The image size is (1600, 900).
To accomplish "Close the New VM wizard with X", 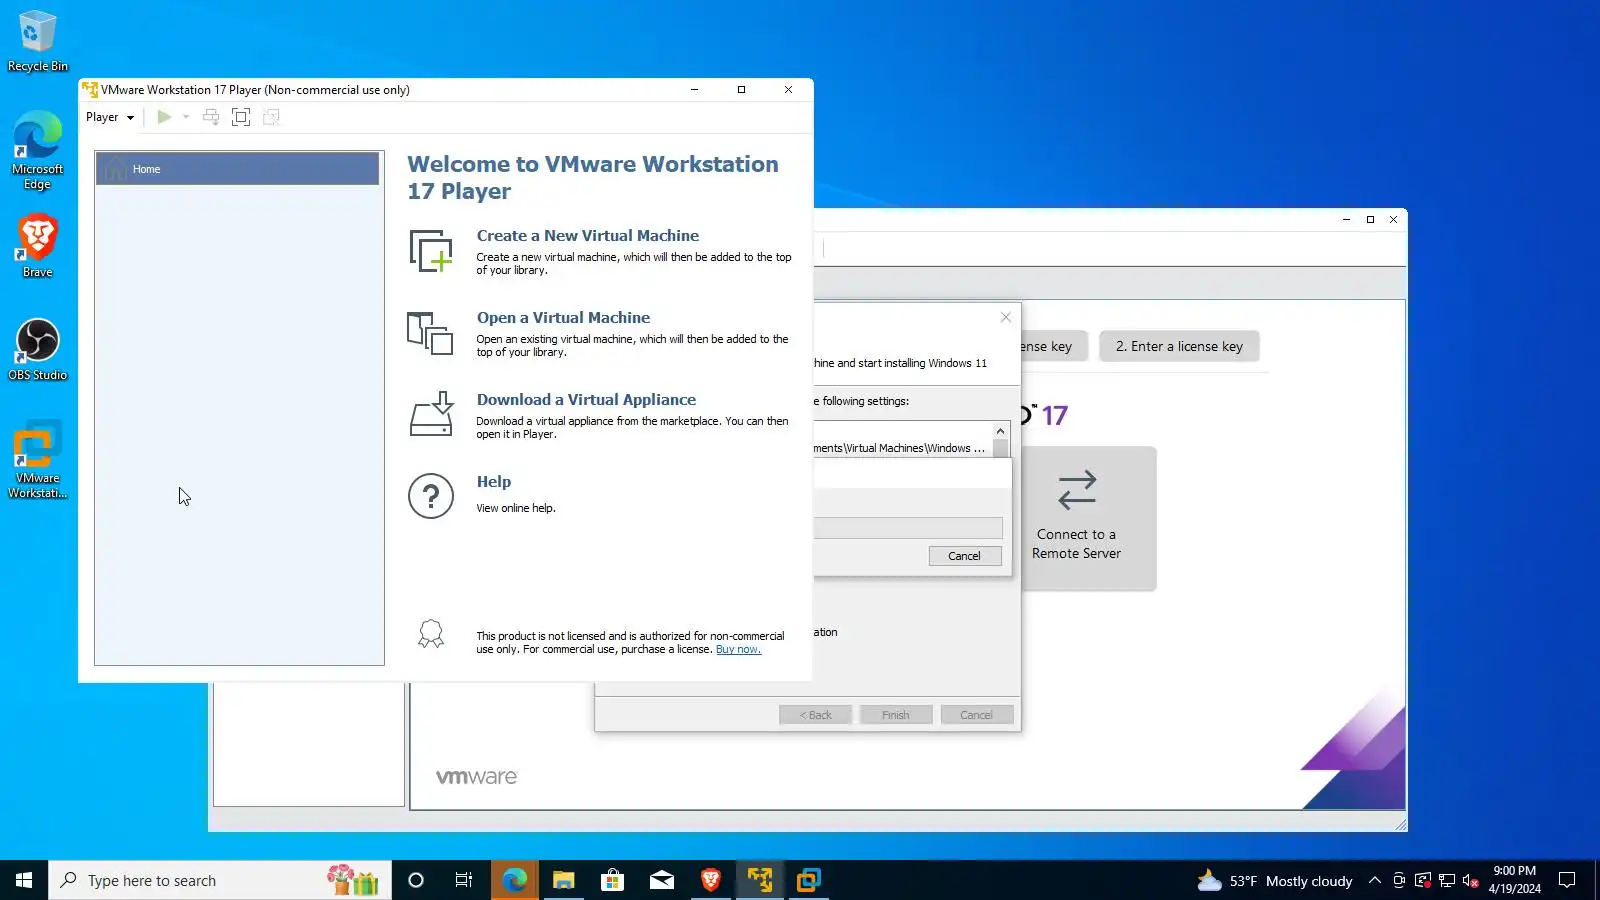I will [1006, 317].
